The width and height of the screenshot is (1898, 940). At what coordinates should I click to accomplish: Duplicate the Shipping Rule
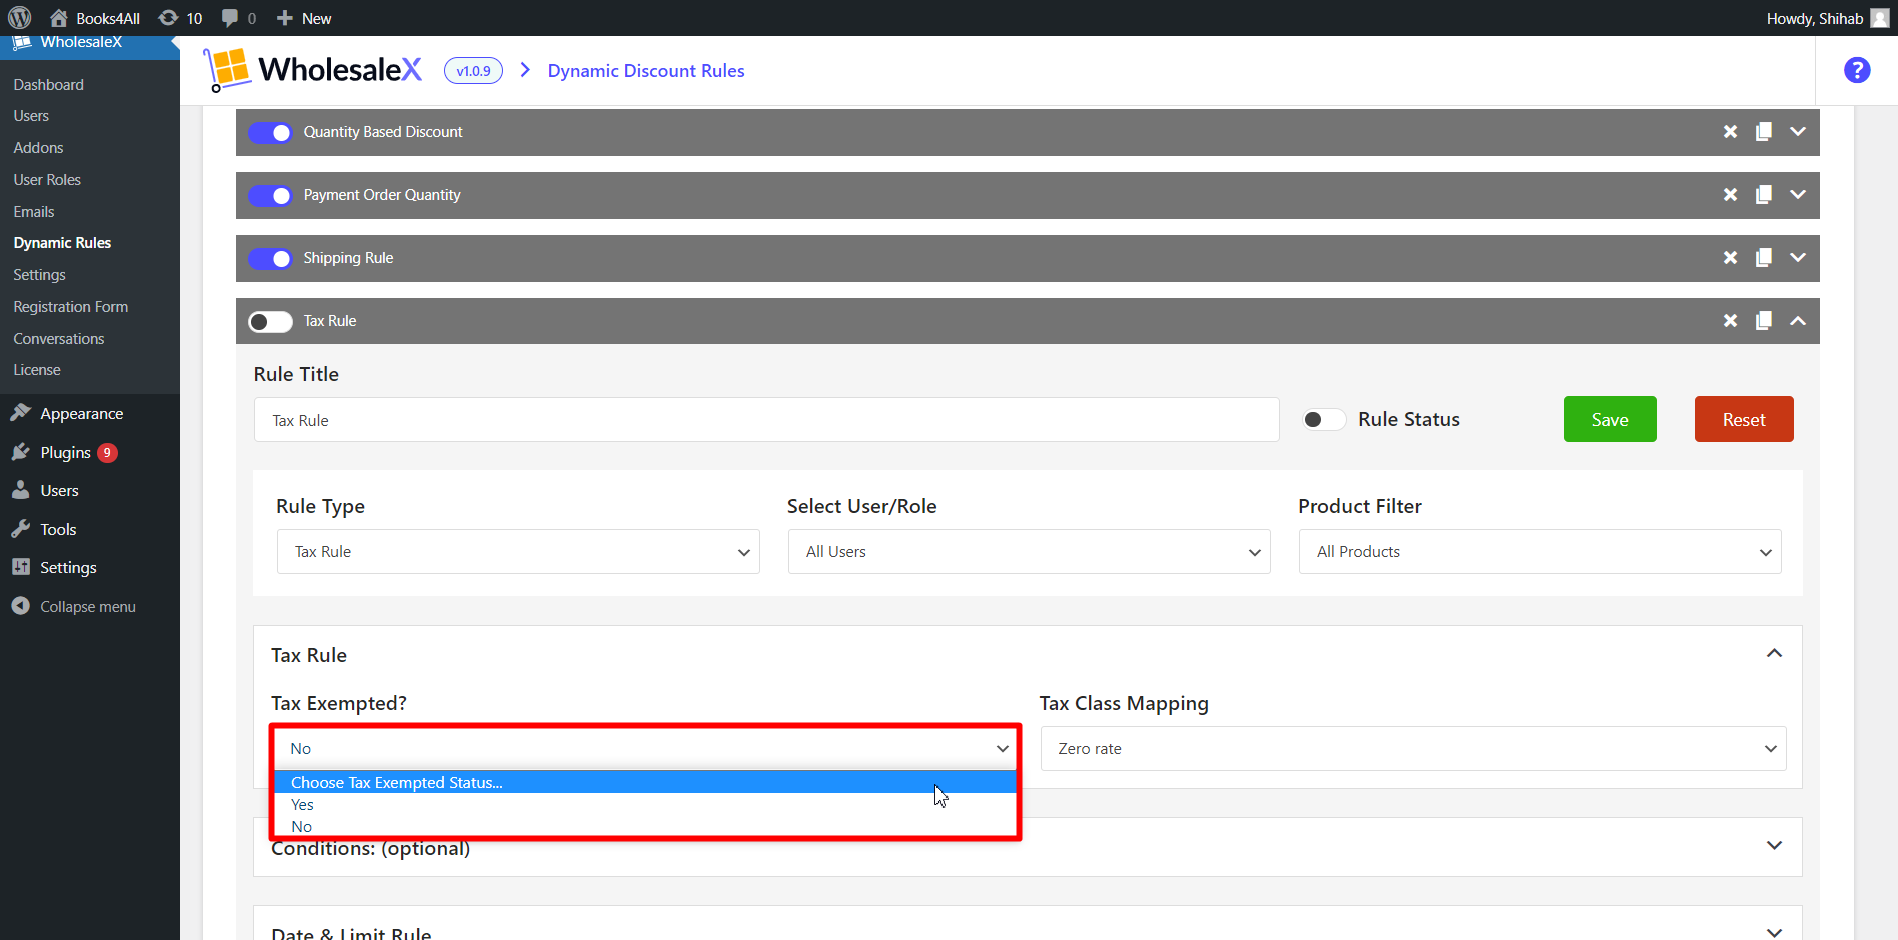(1764, 258)
